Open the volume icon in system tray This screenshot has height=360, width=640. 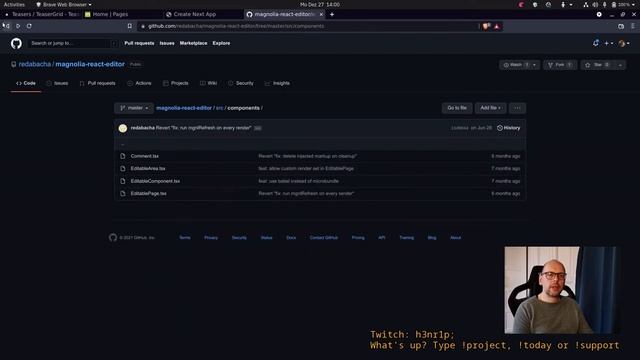[595, 4]
